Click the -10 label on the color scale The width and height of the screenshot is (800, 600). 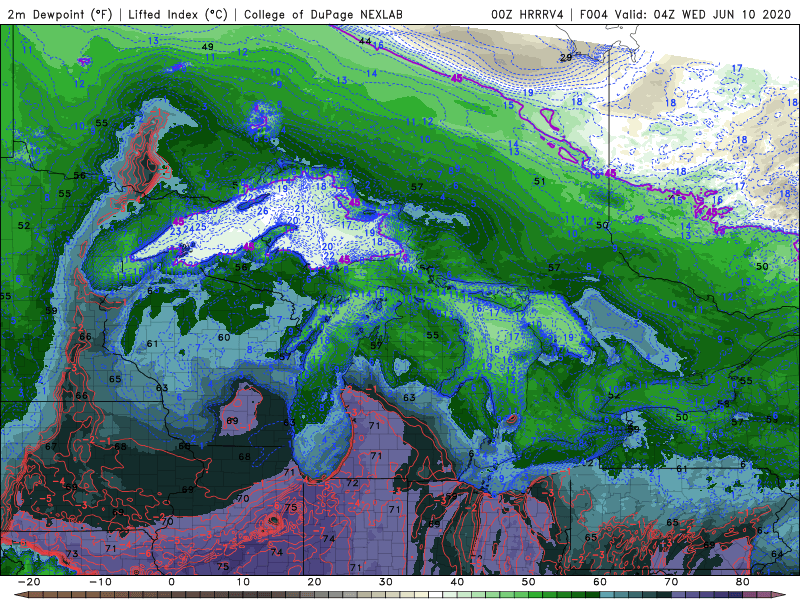pyautogui.click(x=100, y=582)
